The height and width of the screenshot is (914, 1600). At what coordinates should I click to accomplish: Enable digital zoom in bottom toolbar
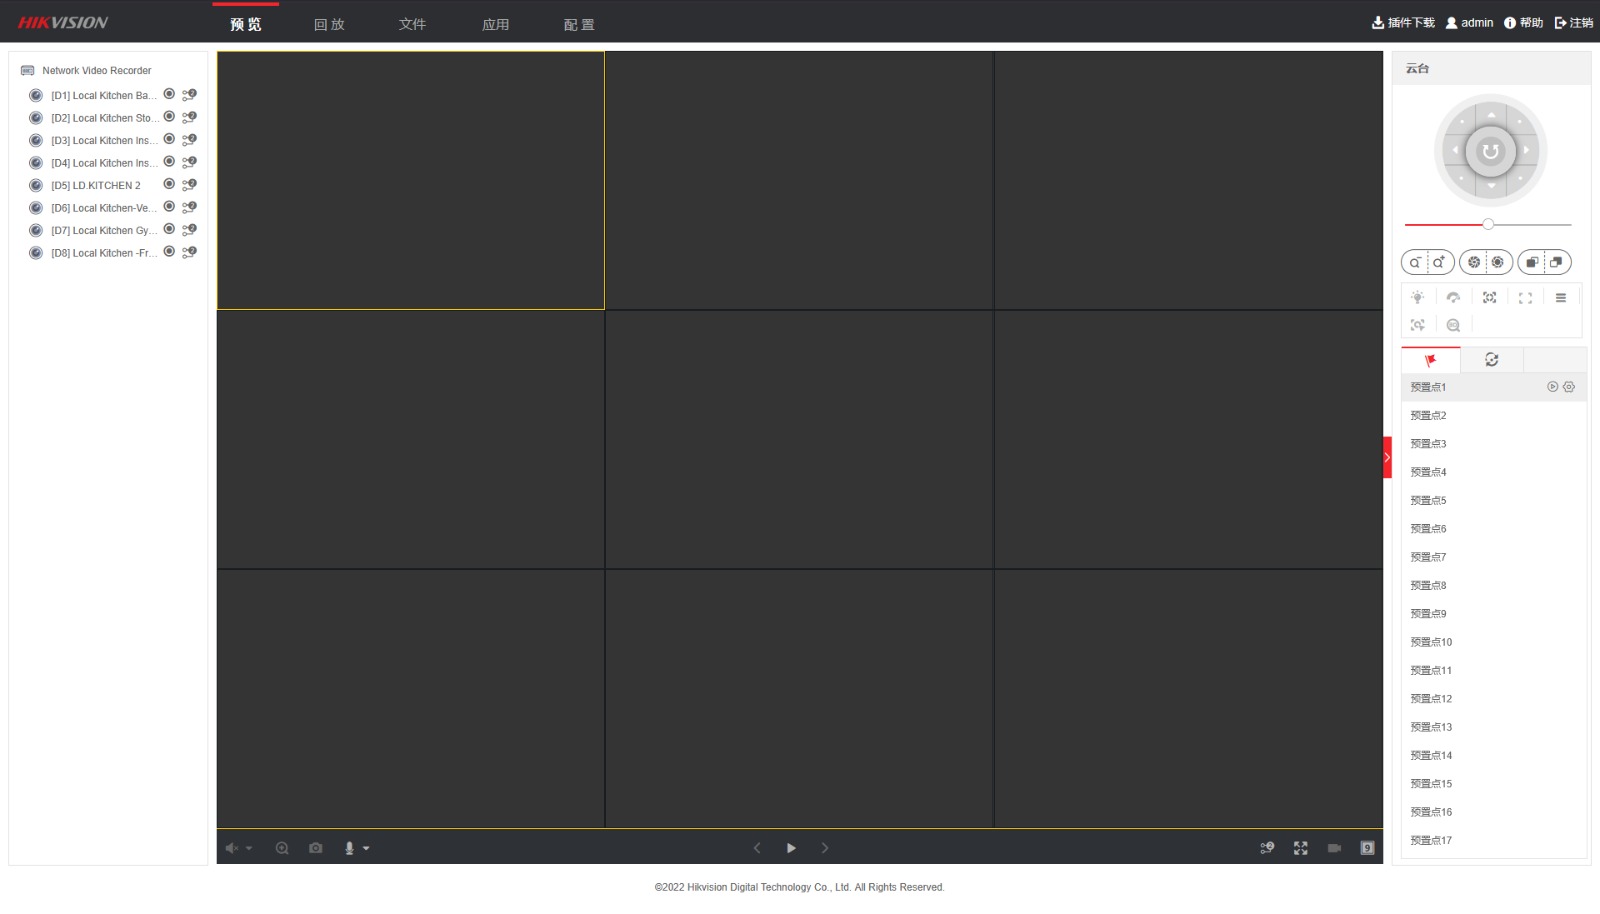click(x=282, y=848)
